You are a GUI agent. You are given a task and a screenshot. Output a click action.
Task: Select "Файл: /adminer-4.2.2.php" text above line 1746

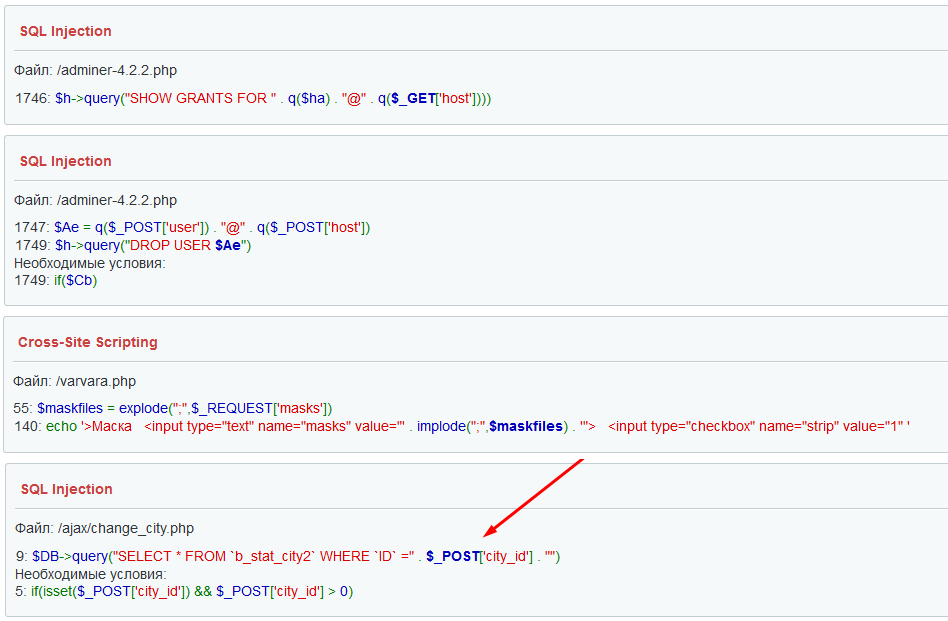(x=96, y=70)
